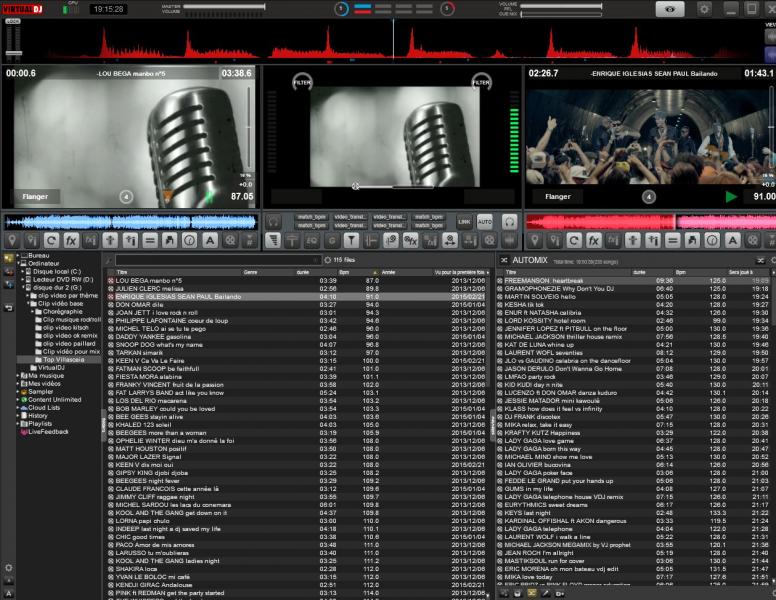This screenshot has height=600, width=776.
Task: Expand the Playlists folder
Action: [20, 423]
